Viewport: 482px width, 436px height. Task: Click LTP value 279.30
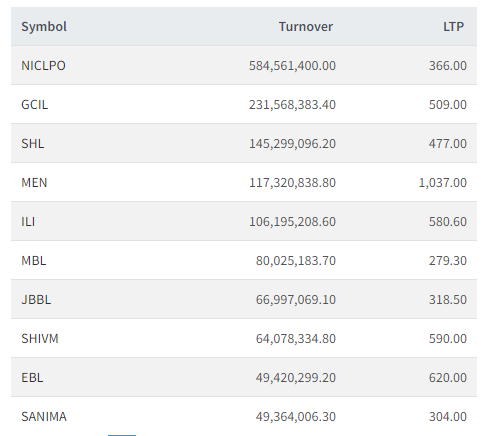(x=448, y=261)
